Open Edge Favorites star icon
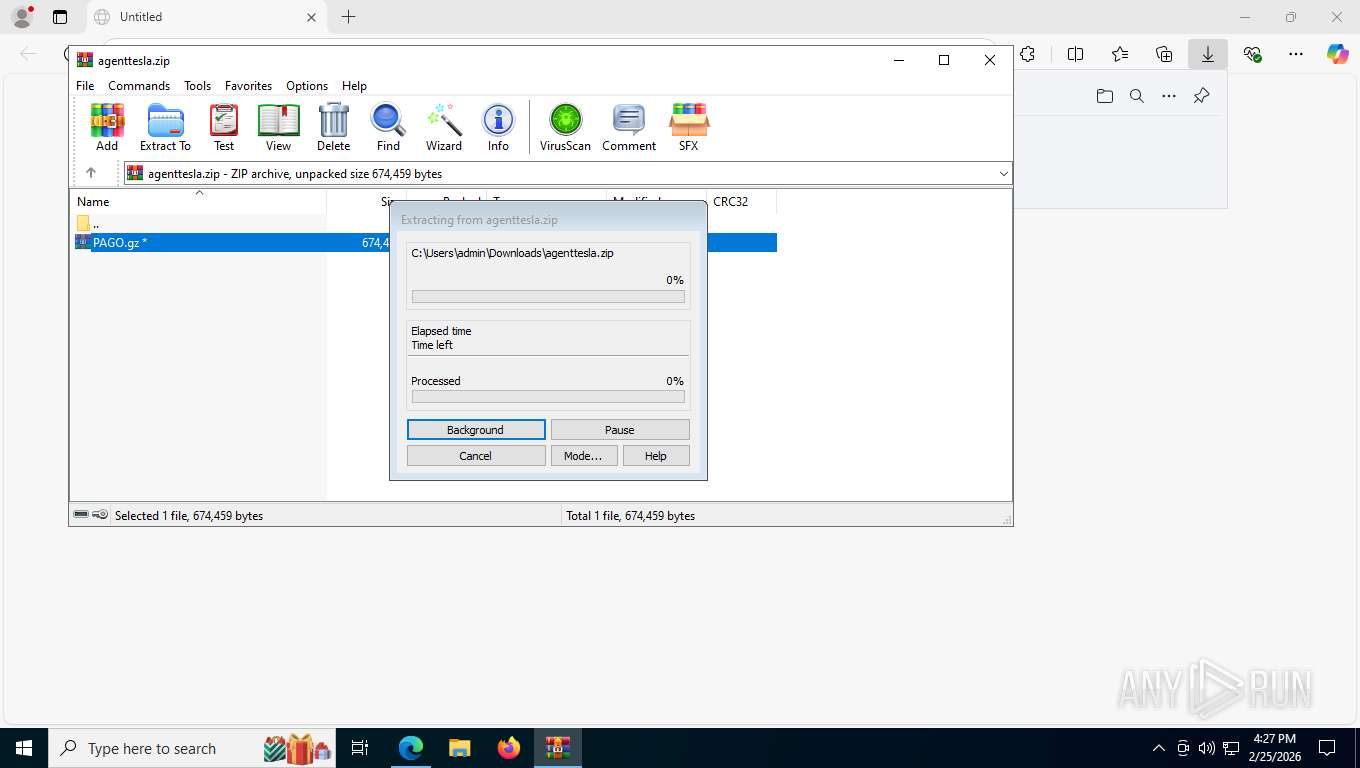This screenshot has width=1360, height=768. [x=1120, y=54]
